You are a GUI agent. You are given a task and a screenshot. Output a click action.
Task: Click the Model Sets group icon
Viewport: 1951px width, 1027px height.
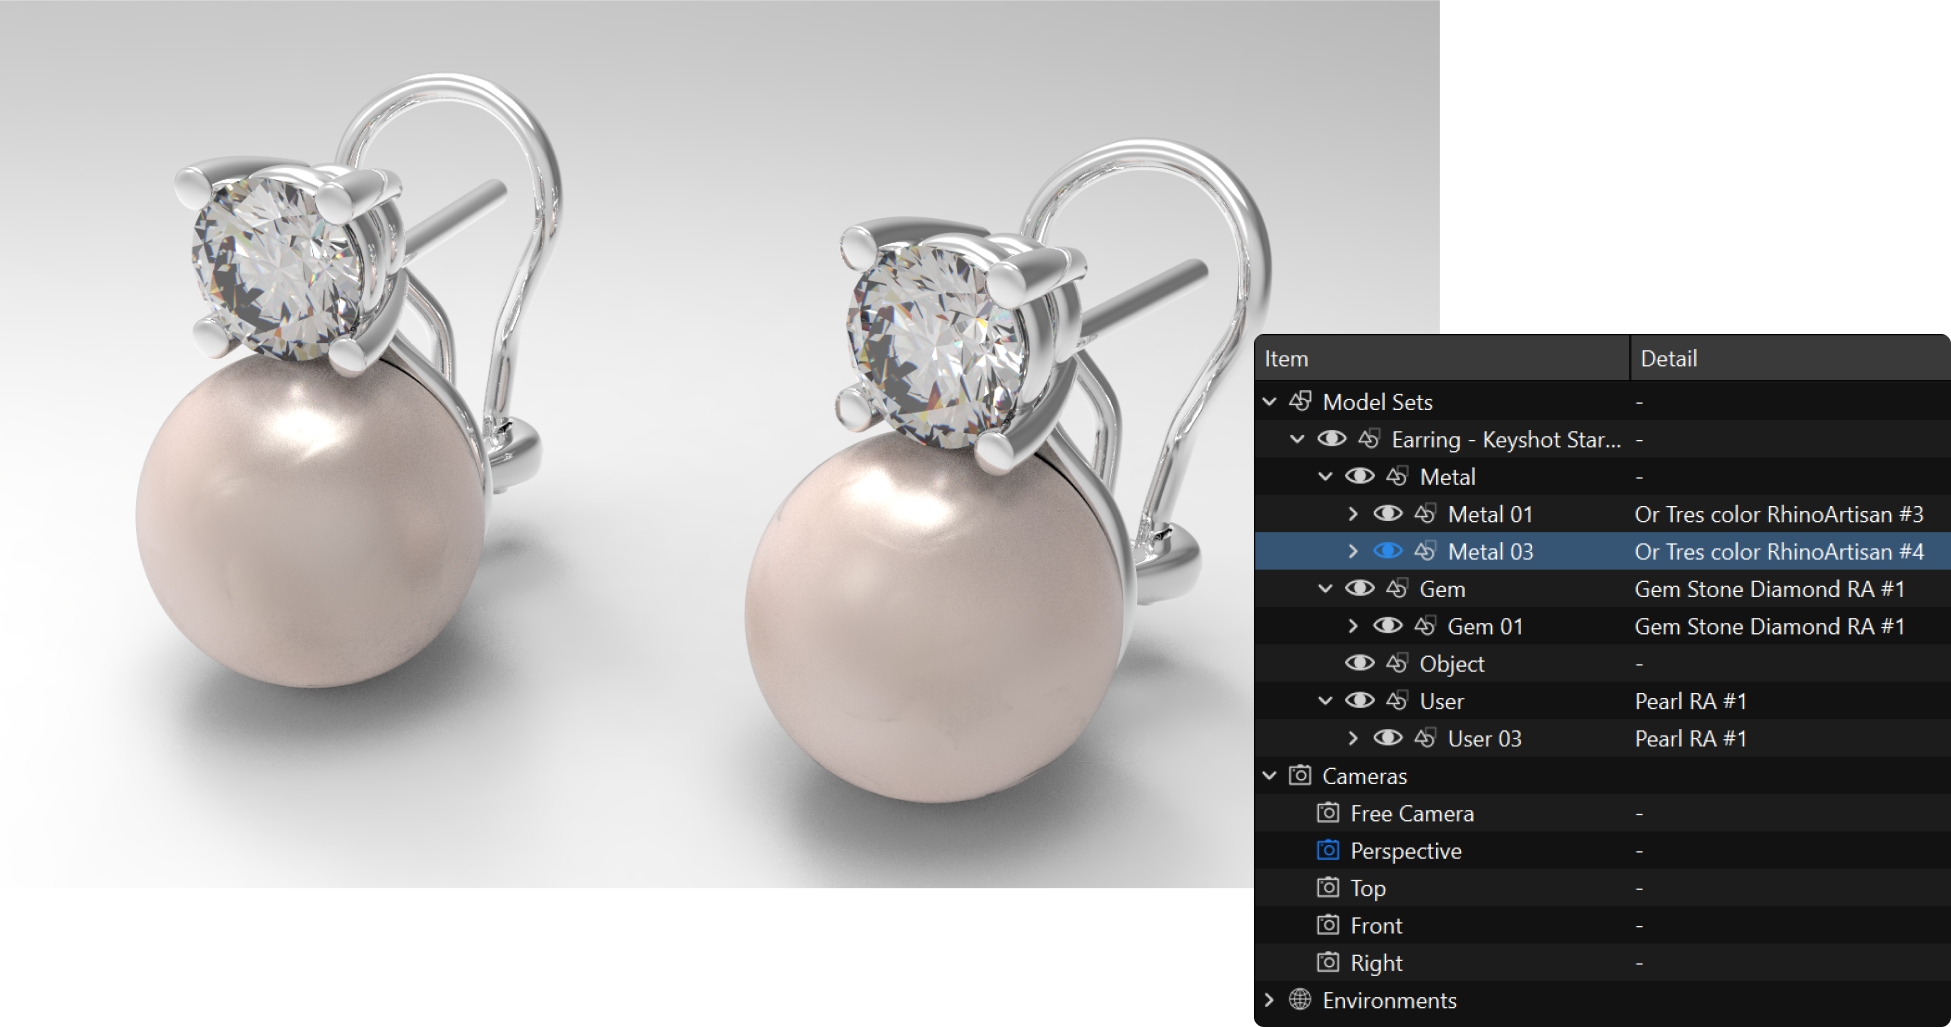(1299, 401)
